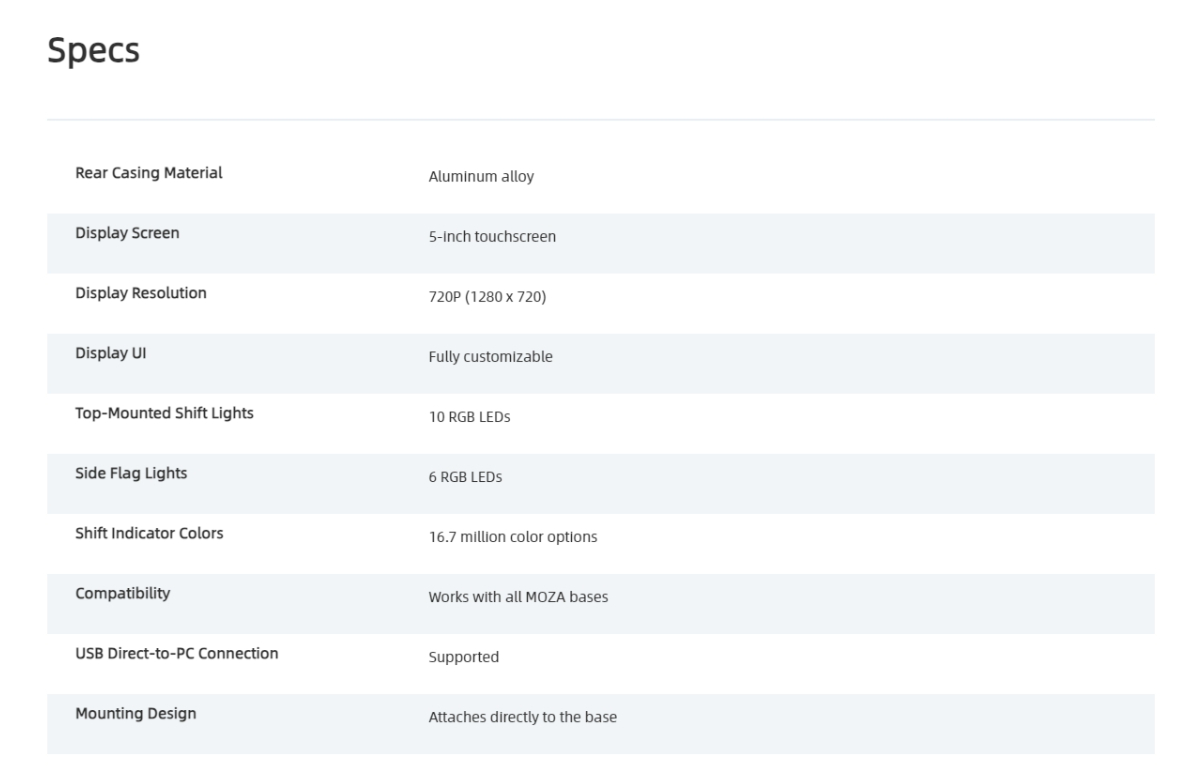Click the USB Direct-to-PC Connection label
The height and width of the screenshot is (778, 1200).
[177, 653]
